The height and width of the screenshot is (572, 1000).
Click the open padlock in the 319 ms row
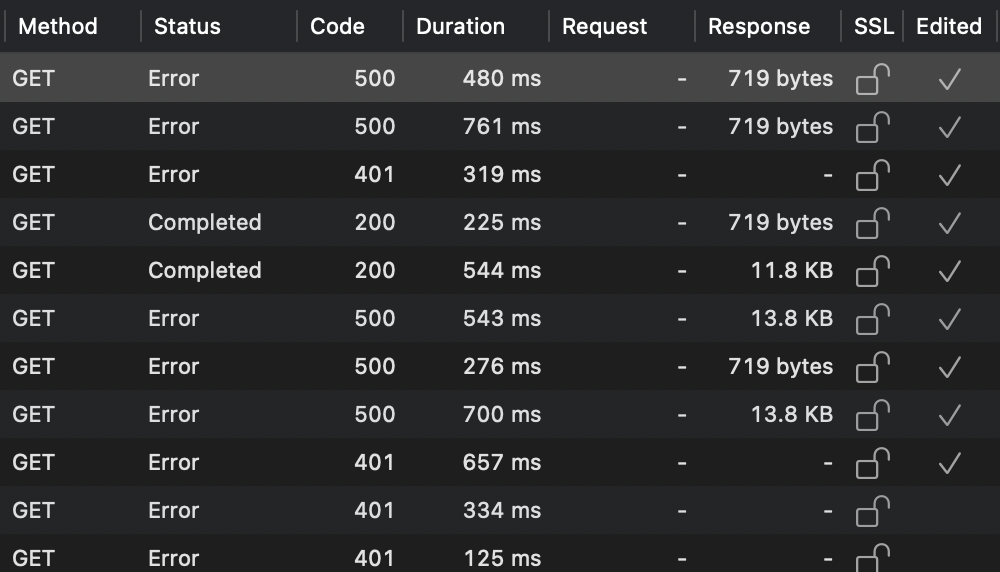pos(873,175)
